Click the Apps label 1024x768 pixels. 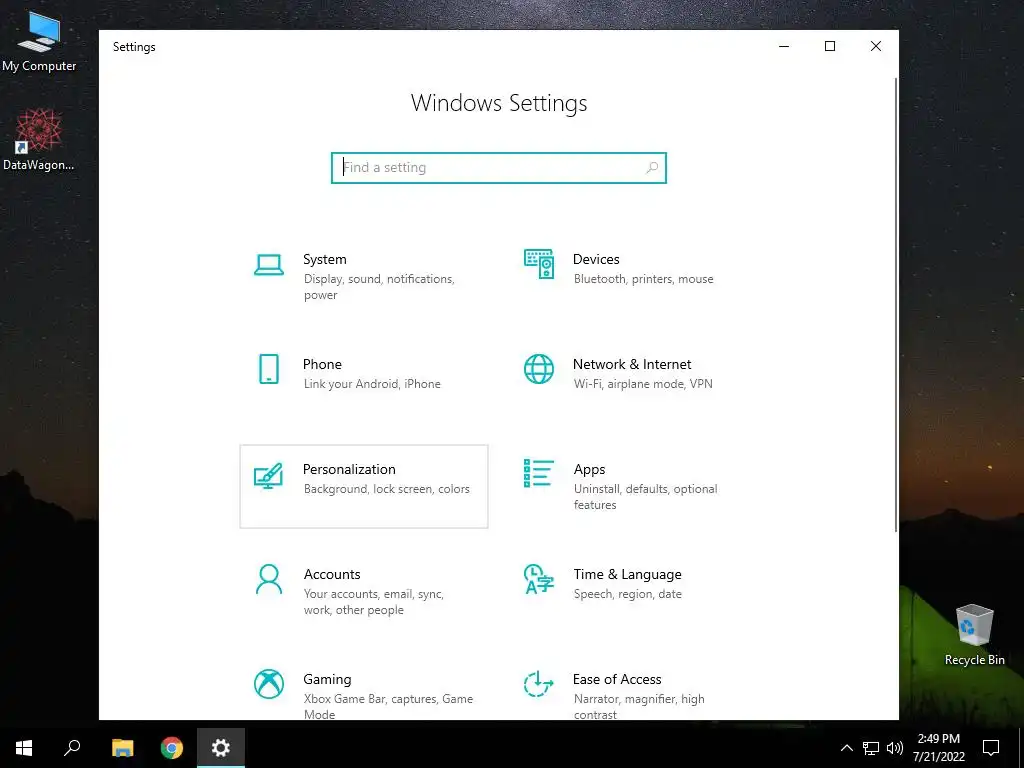pos(590,470)
